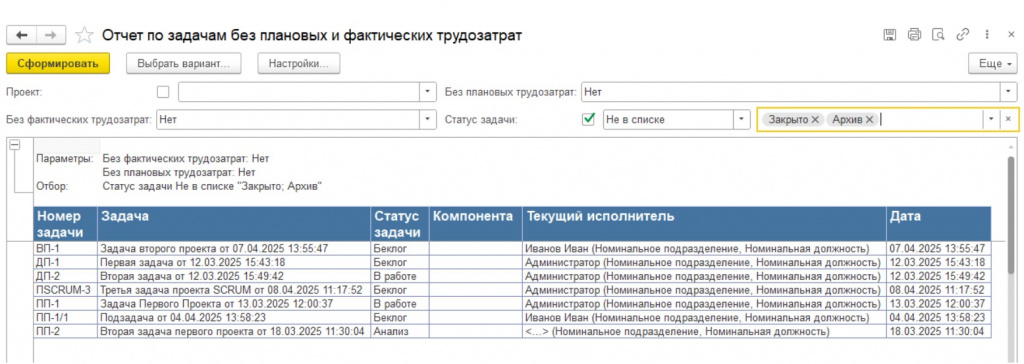Get link to report with chain icon
The width and height of the screenshot is (1024, 364).
[963, 35]
